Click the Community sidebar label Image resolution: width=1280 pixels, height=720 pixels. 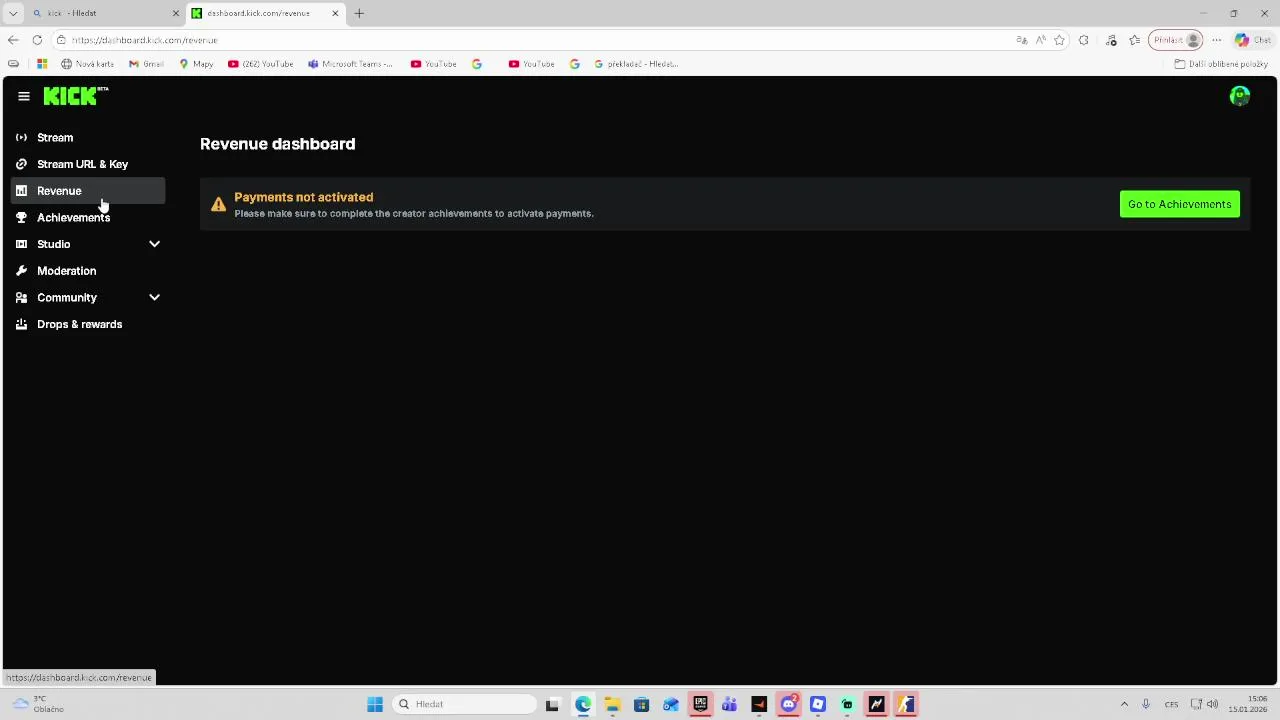click(67, 297)
